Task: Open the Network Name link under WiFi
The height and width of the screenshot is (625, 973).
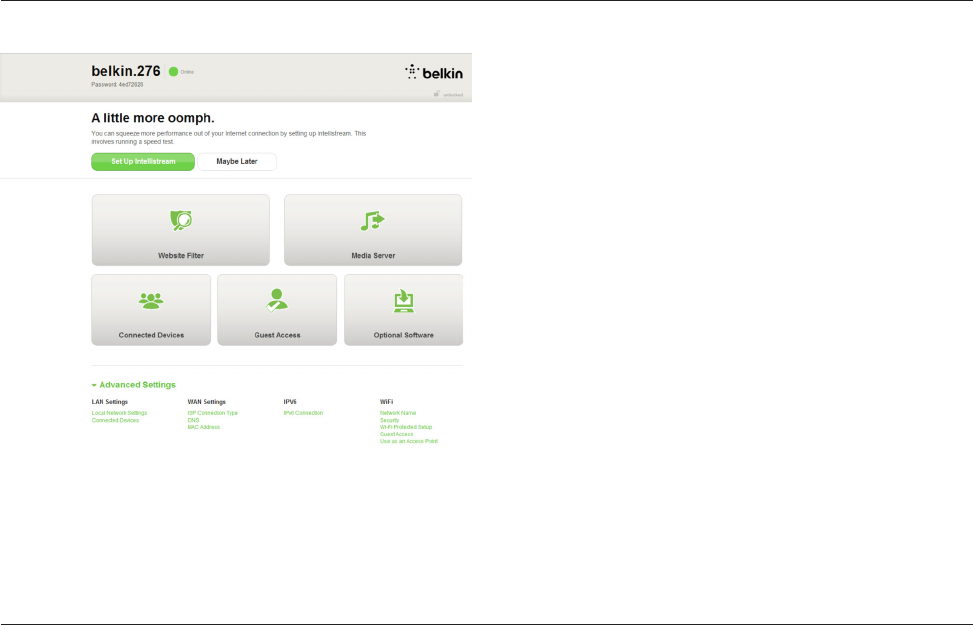Action: [398, 413]
